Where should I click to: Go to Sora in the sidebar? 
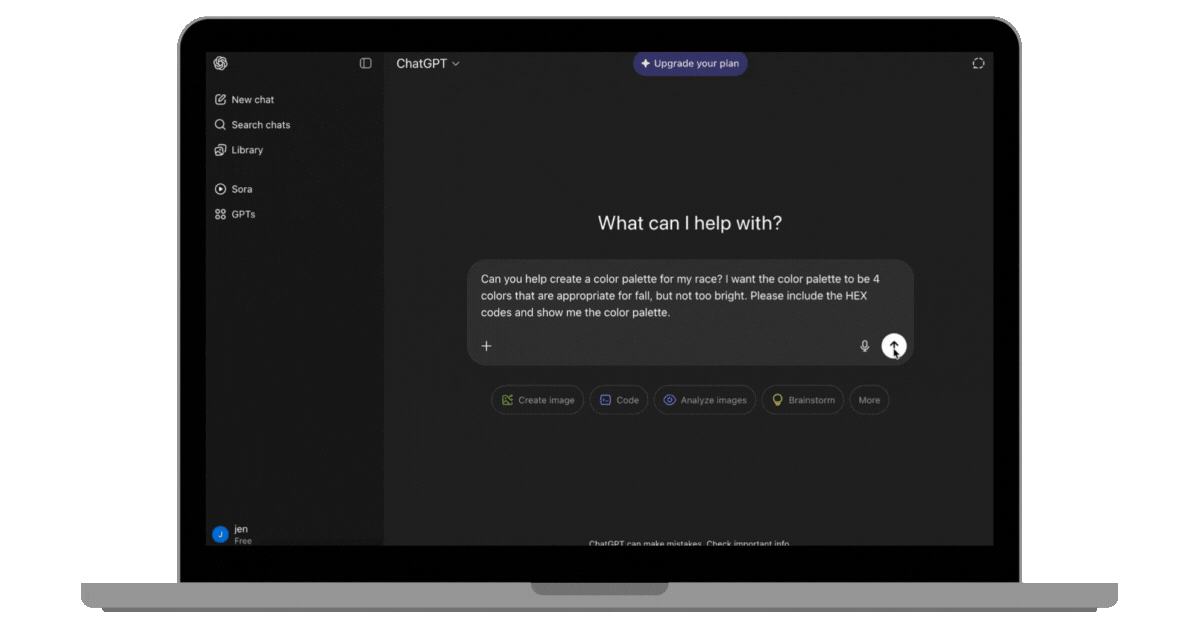[234, 189]
